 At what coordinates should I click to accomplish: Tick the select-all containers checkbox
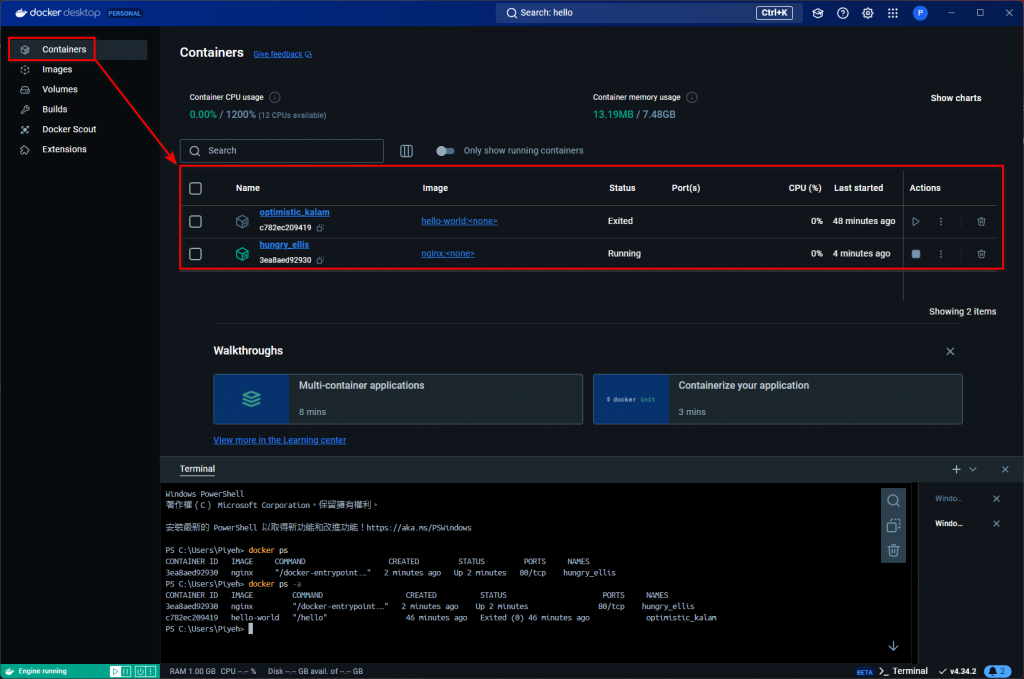[195, 188]
